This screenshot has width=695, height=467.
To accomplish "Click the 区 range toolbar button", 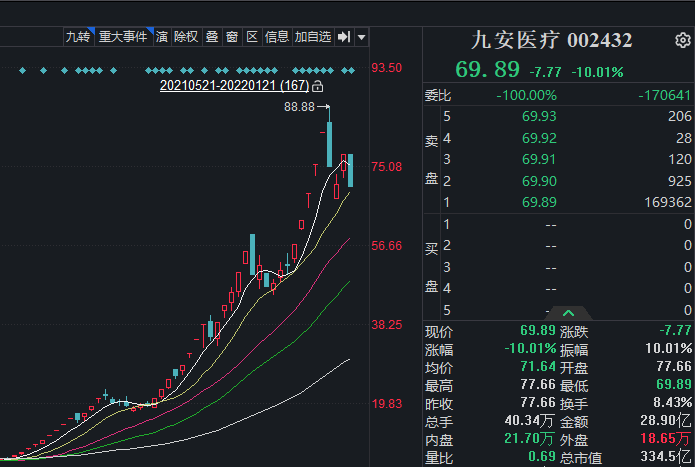I will point(251,37).
